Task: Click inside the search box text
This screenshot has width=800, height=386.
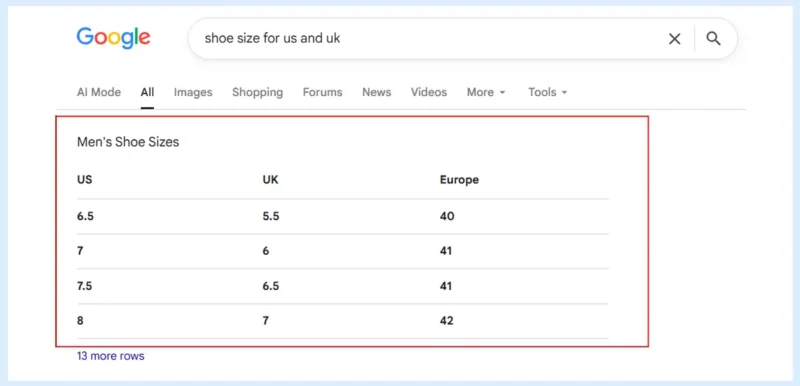Action: [272, 38]
